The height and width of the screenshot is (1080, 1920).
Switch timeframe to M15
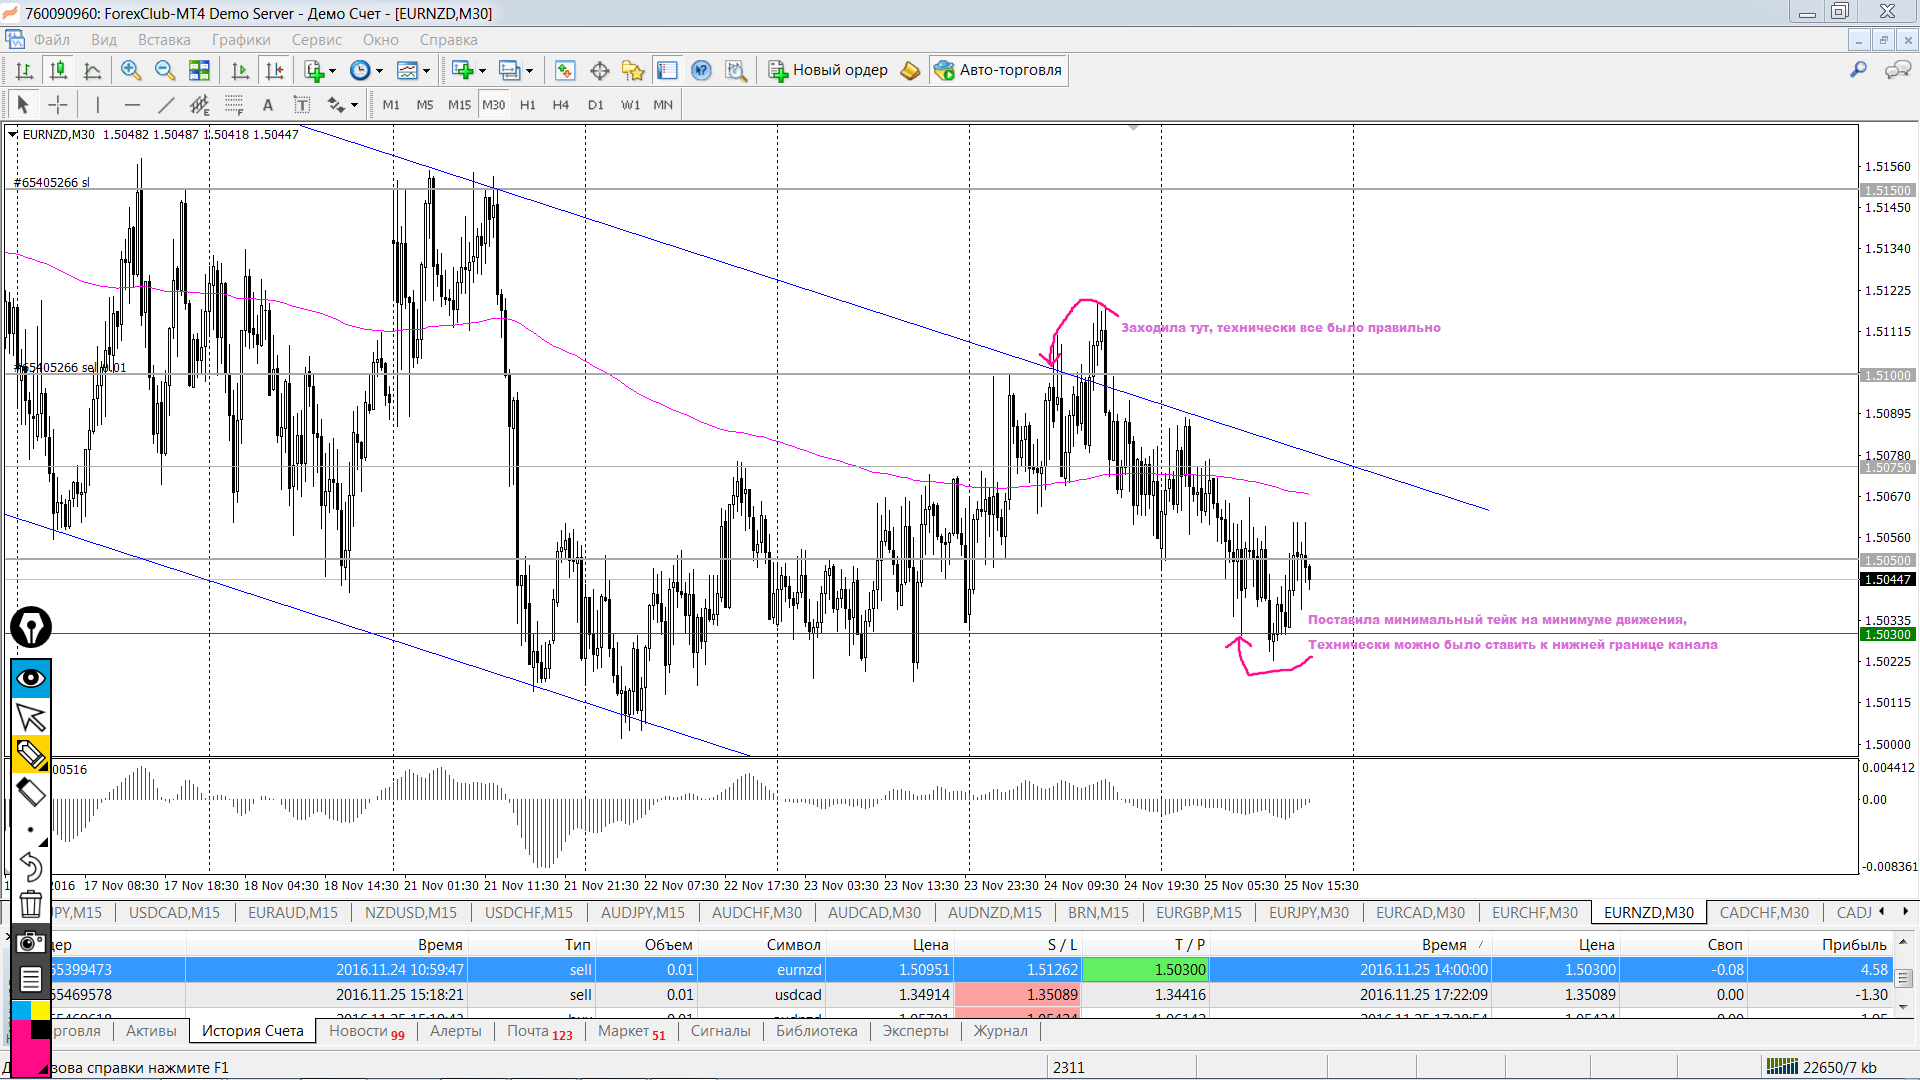point(459,104)
